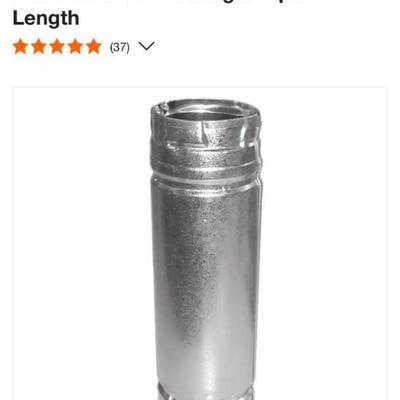Select the third orange rating star

pos(57,46)
